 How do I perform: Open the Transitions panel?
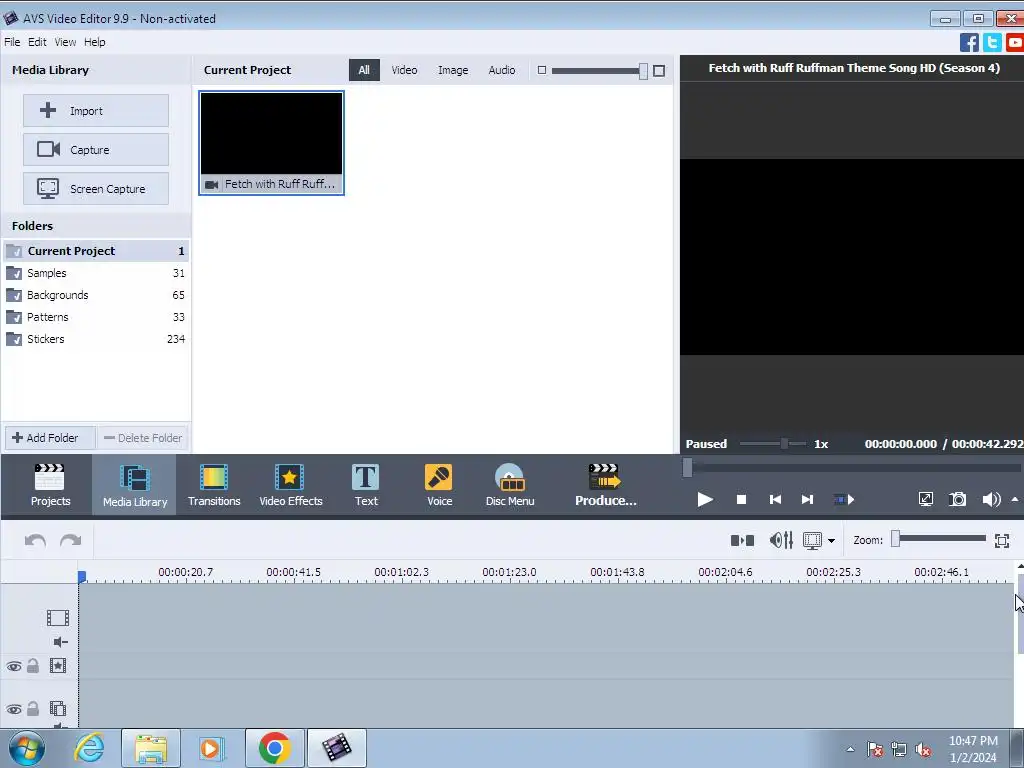(214, 485)
